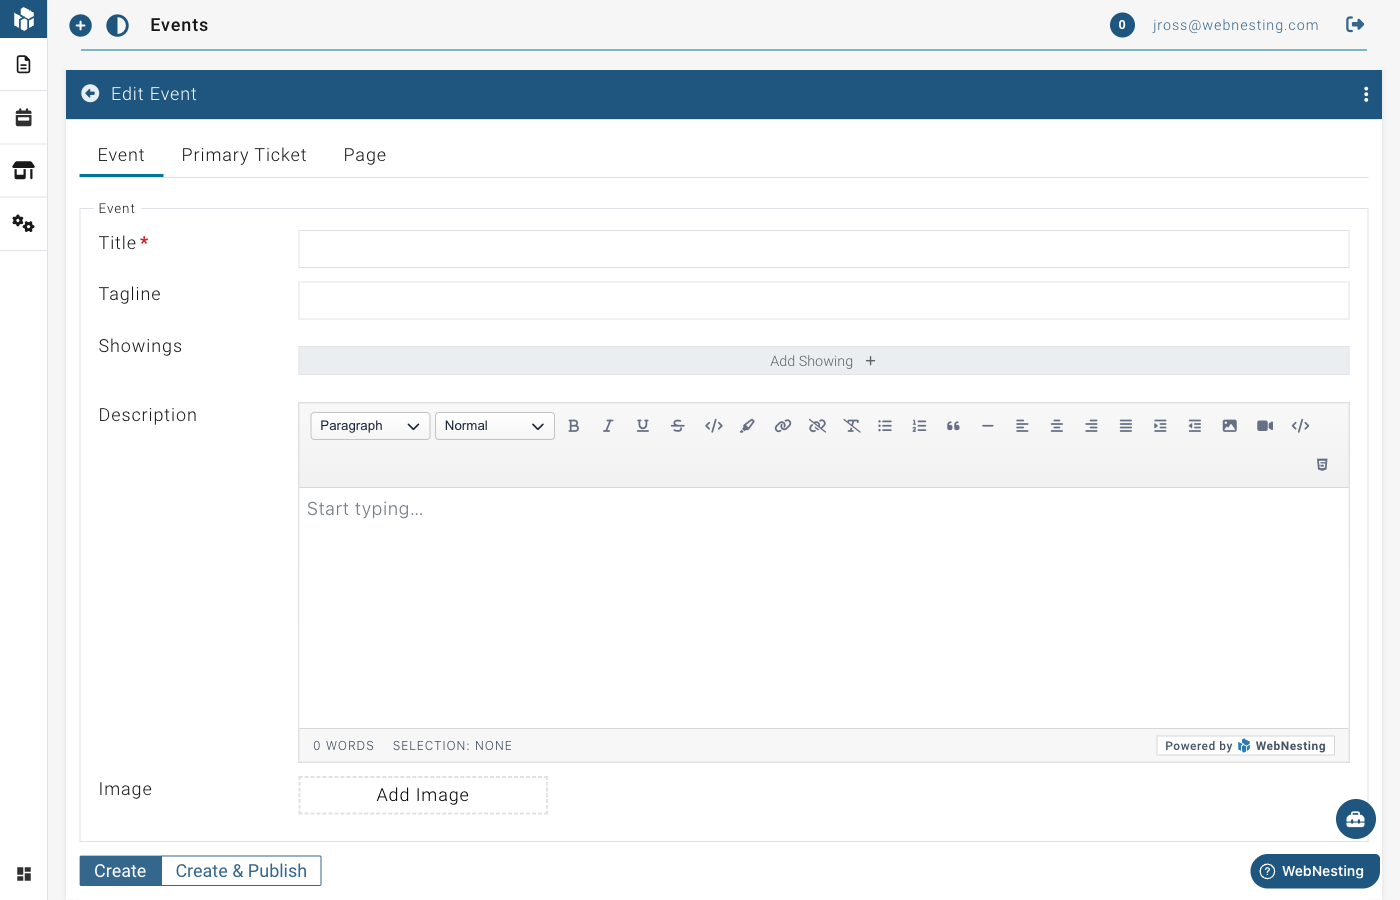The image size is (1400, 900).
Task: Toggle bold formatting in the description editor
Action: click(x=574, y=425)
